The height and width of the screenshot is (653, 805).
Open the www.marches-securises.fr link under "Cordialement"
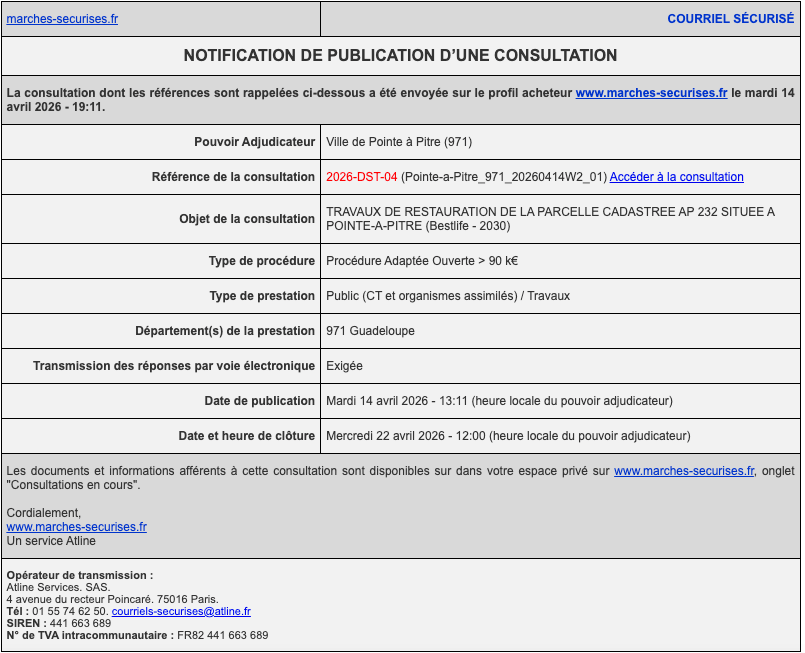77,527
